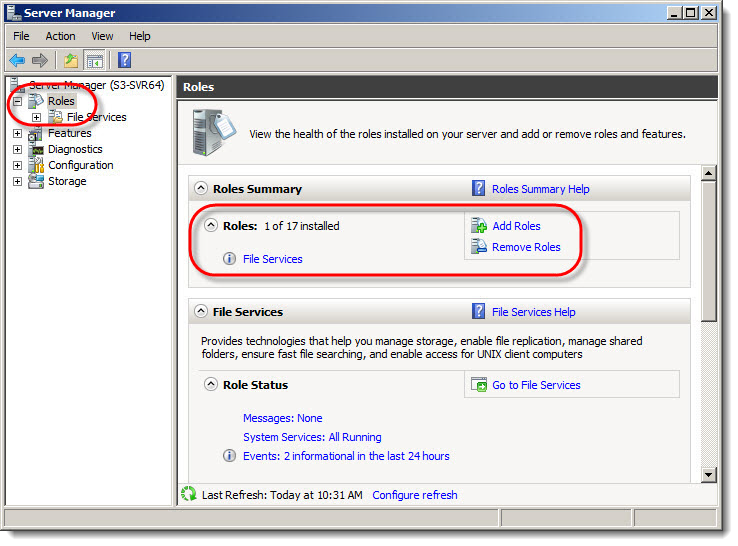Click Go to File Services link
Image resolution: width=738 pixels, height=546 pixels.
pos(536,385)
